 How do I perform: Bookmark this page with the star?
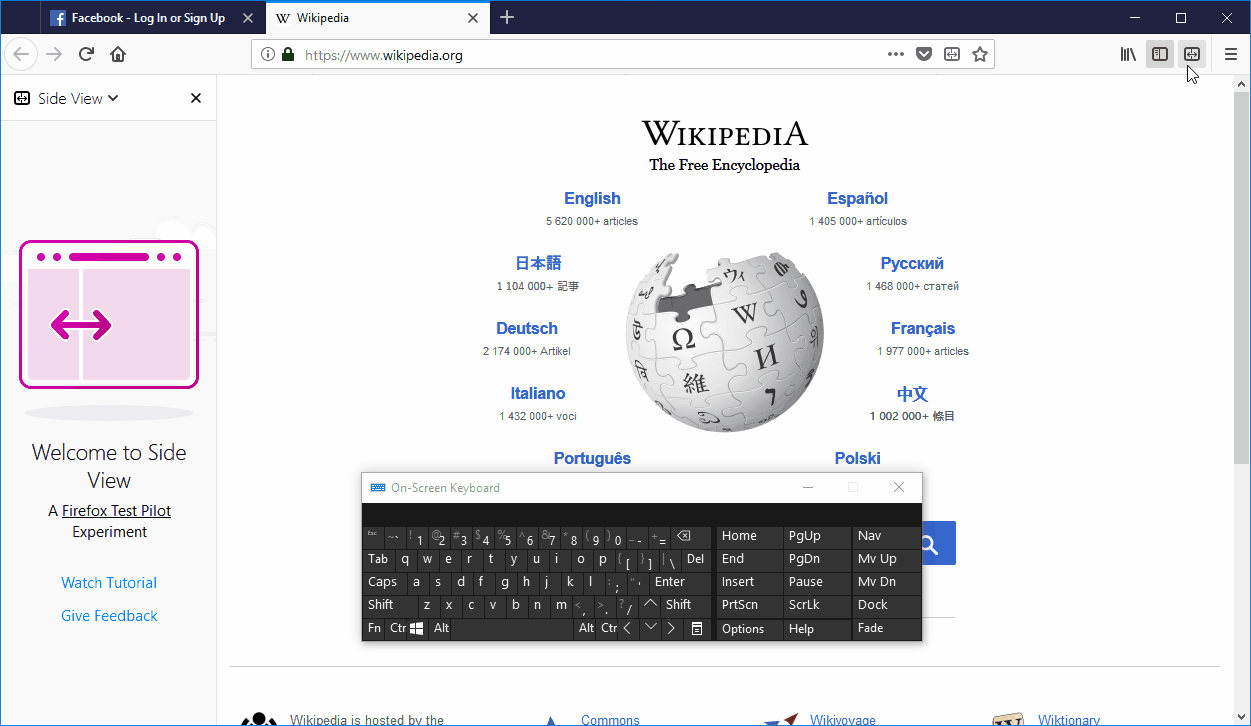980,54
